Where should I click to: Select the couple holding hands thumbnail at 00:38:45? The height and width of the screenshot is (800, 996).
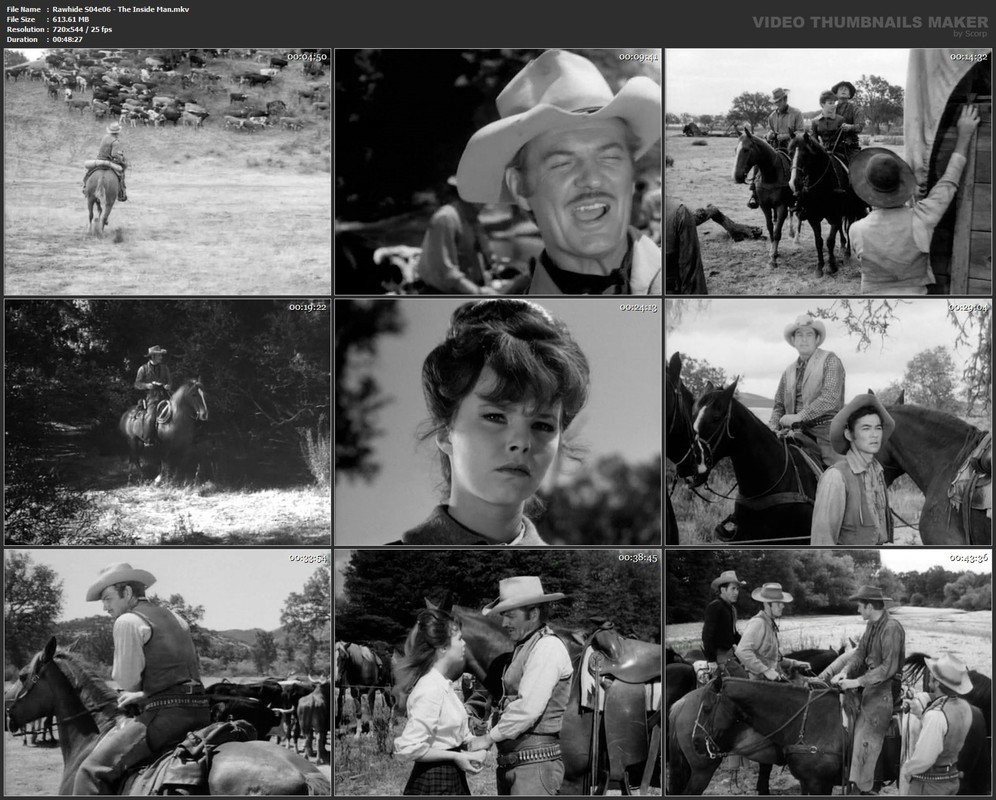(498, 672)
